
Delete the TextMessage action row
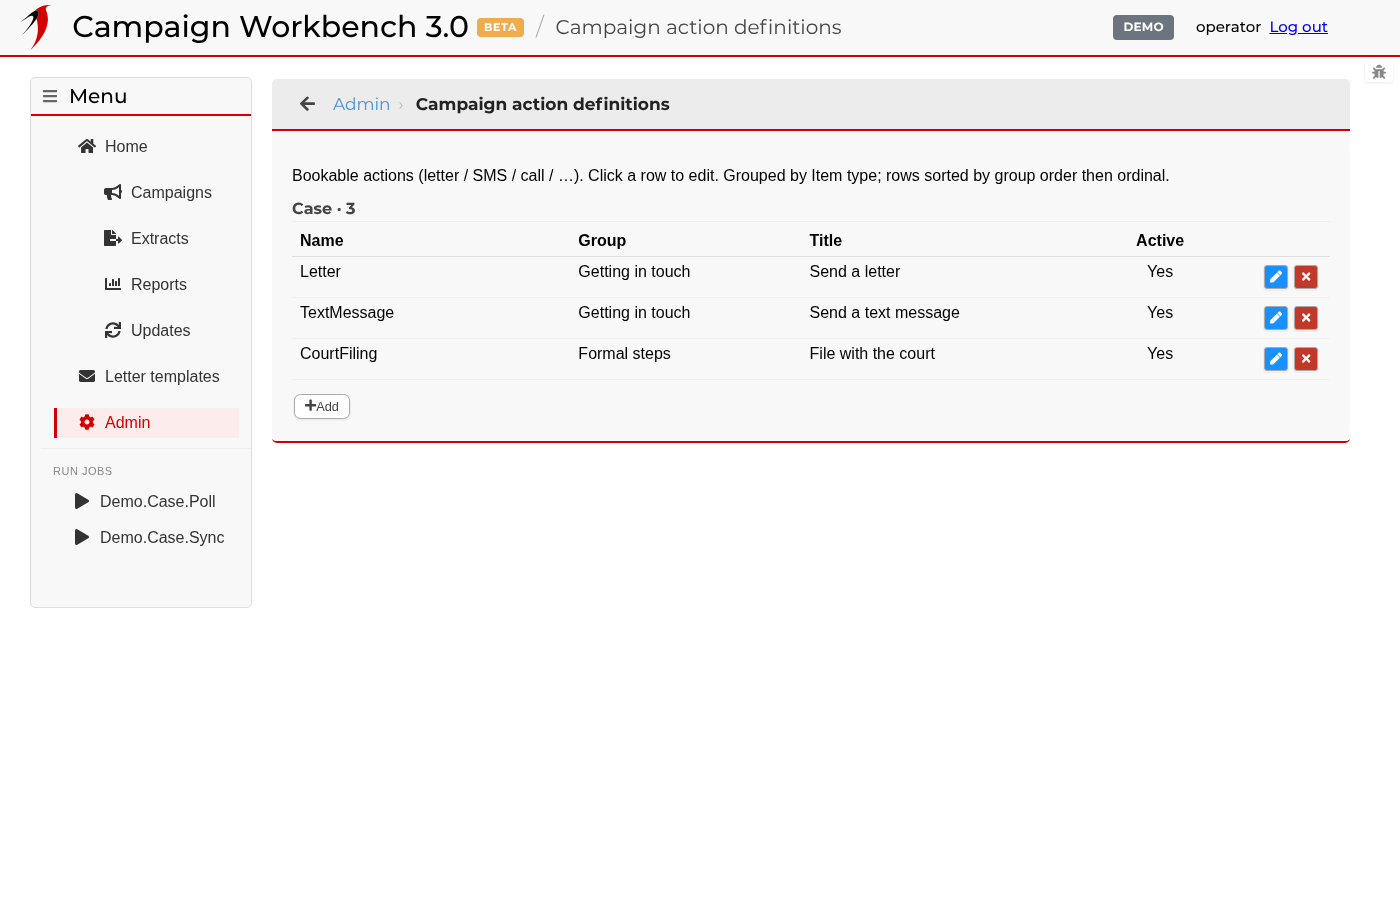[x=1306, y=318]
